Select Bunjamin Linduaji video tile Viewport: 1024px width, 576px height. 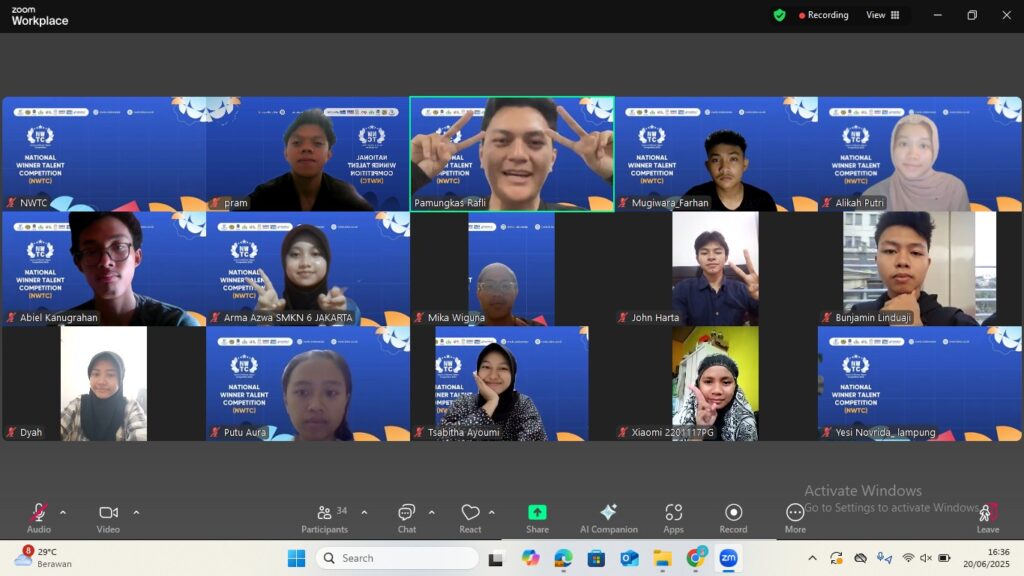920,268
